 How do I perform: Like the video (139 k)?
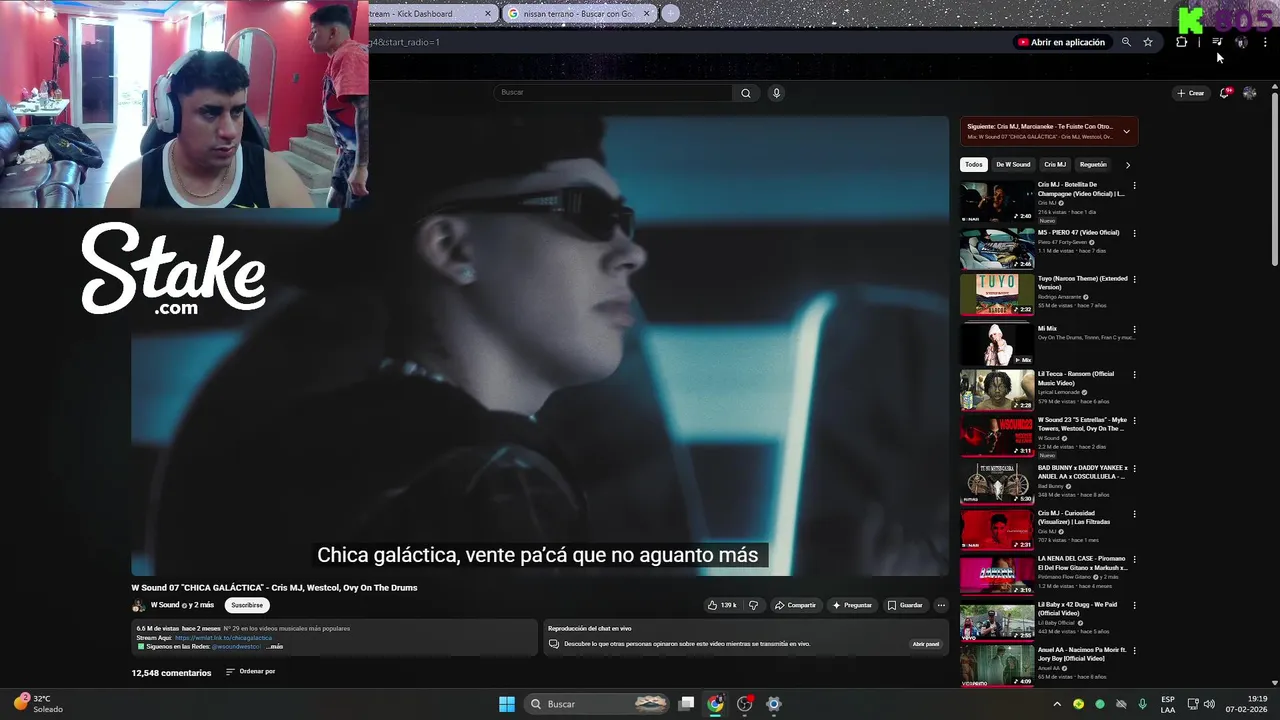tap(722, 605)
